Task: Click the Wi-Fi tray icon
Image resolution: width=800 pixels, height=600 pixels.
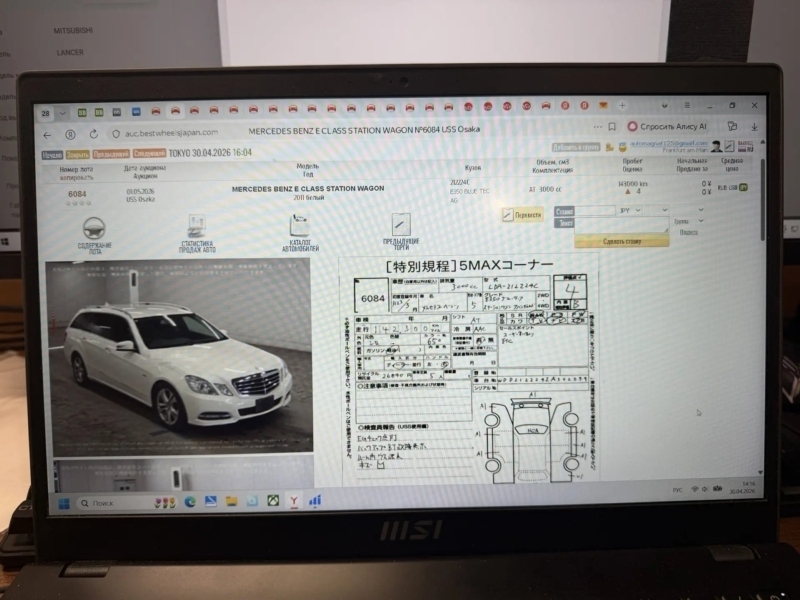Action: point(694,489)
